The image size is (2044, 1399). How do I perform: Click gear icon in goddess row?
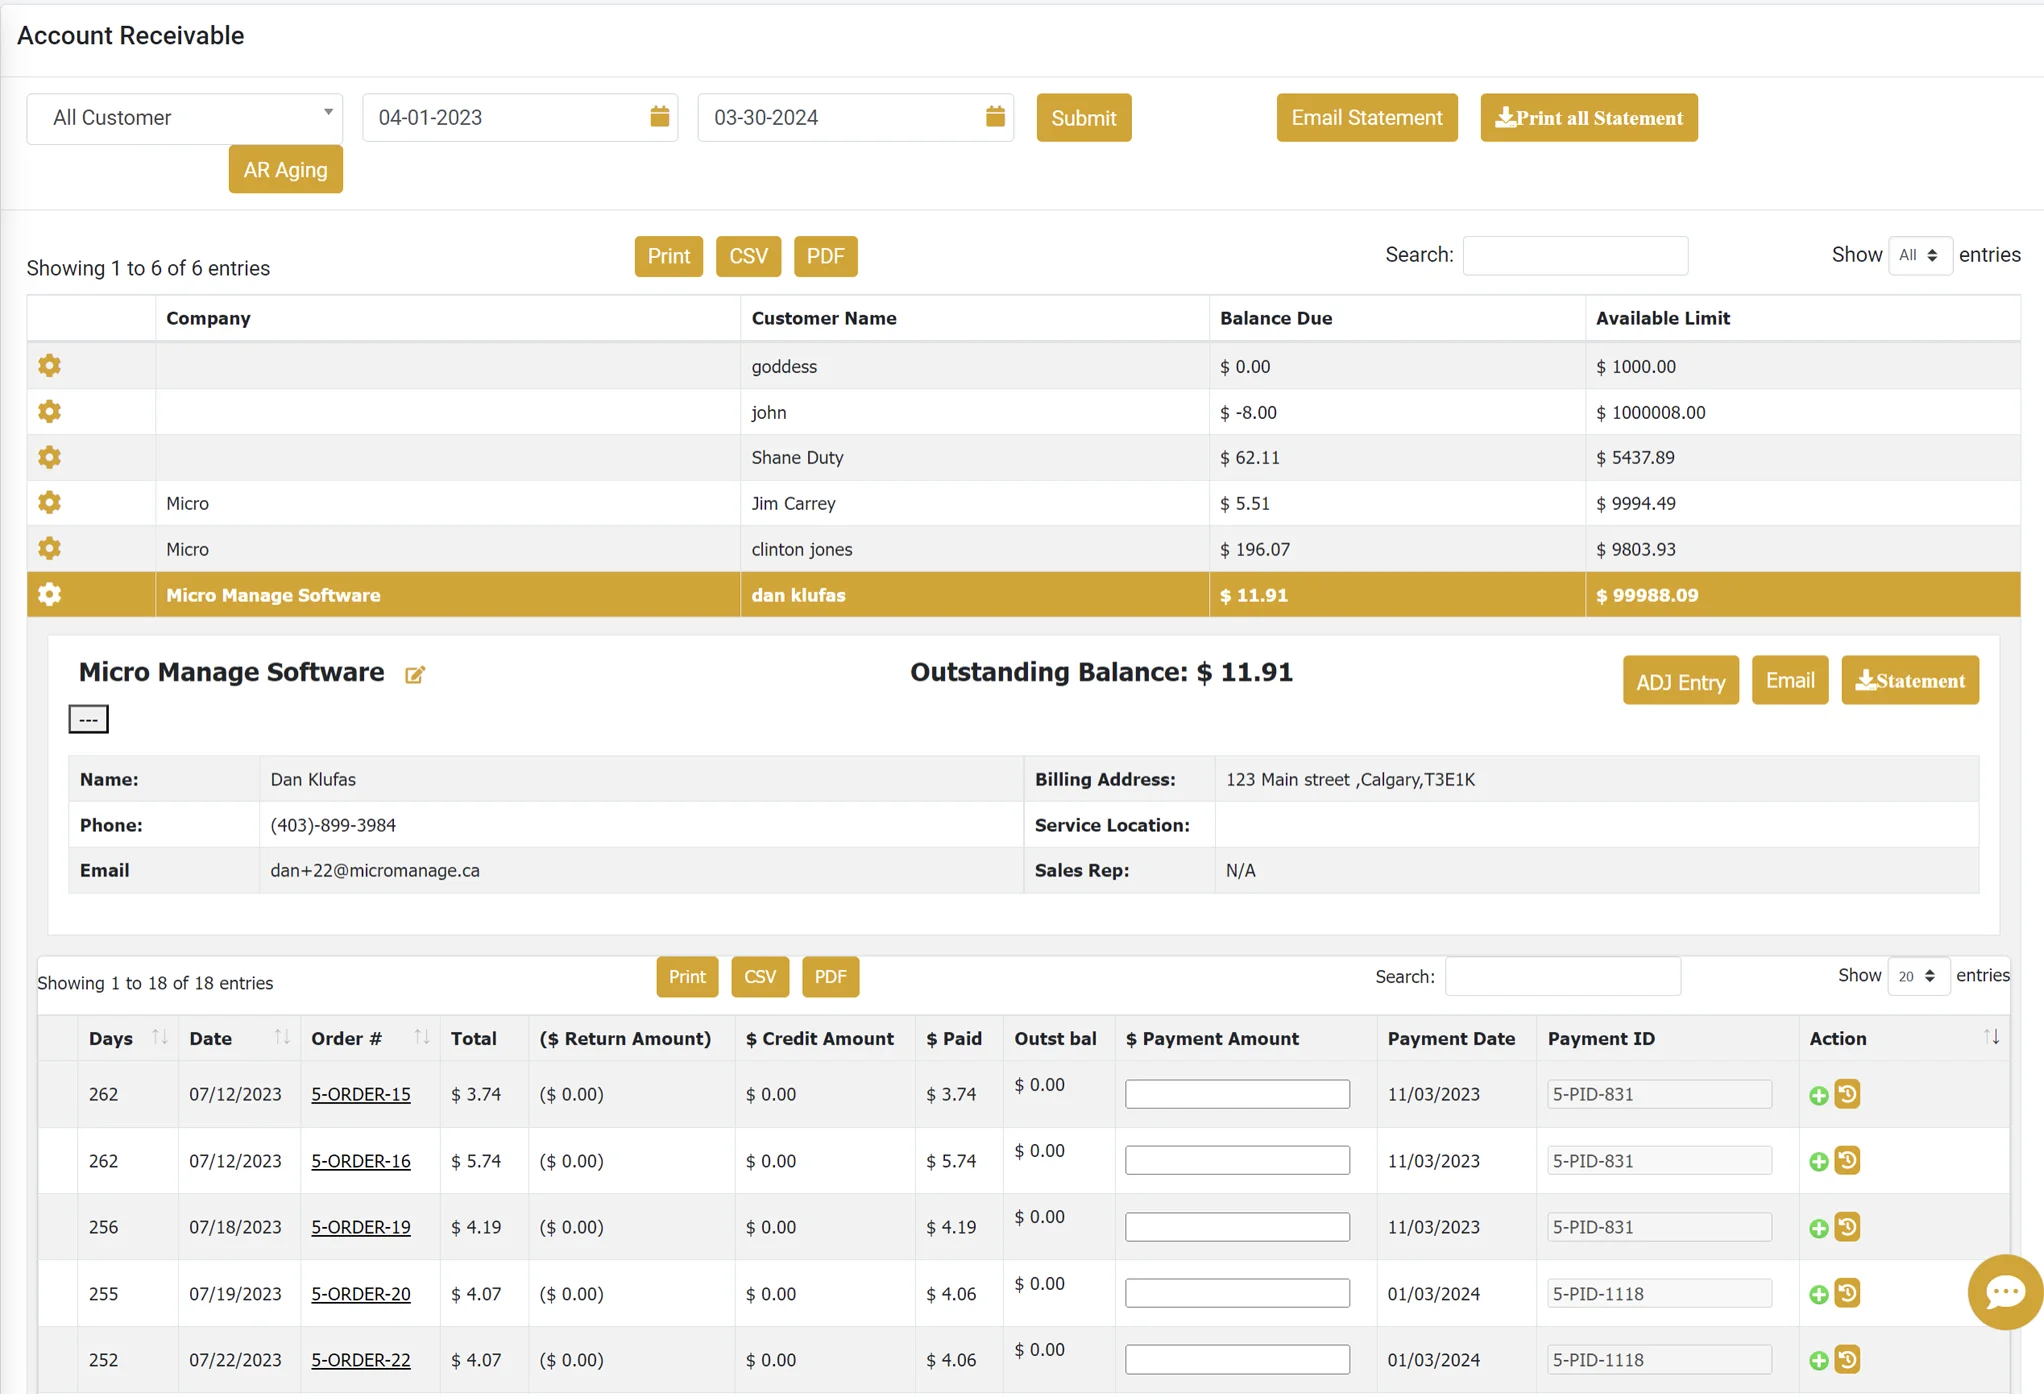[x=49, y=366]
